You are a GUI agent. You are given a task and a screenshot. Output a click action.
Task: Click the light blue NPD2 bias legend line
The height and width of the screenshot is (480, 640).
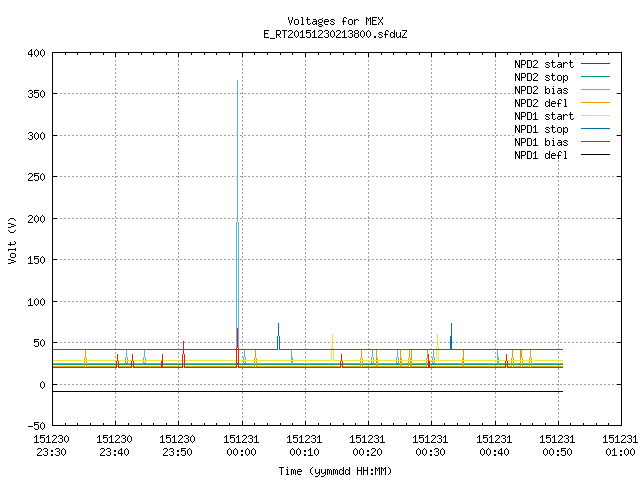coord(595,90)
